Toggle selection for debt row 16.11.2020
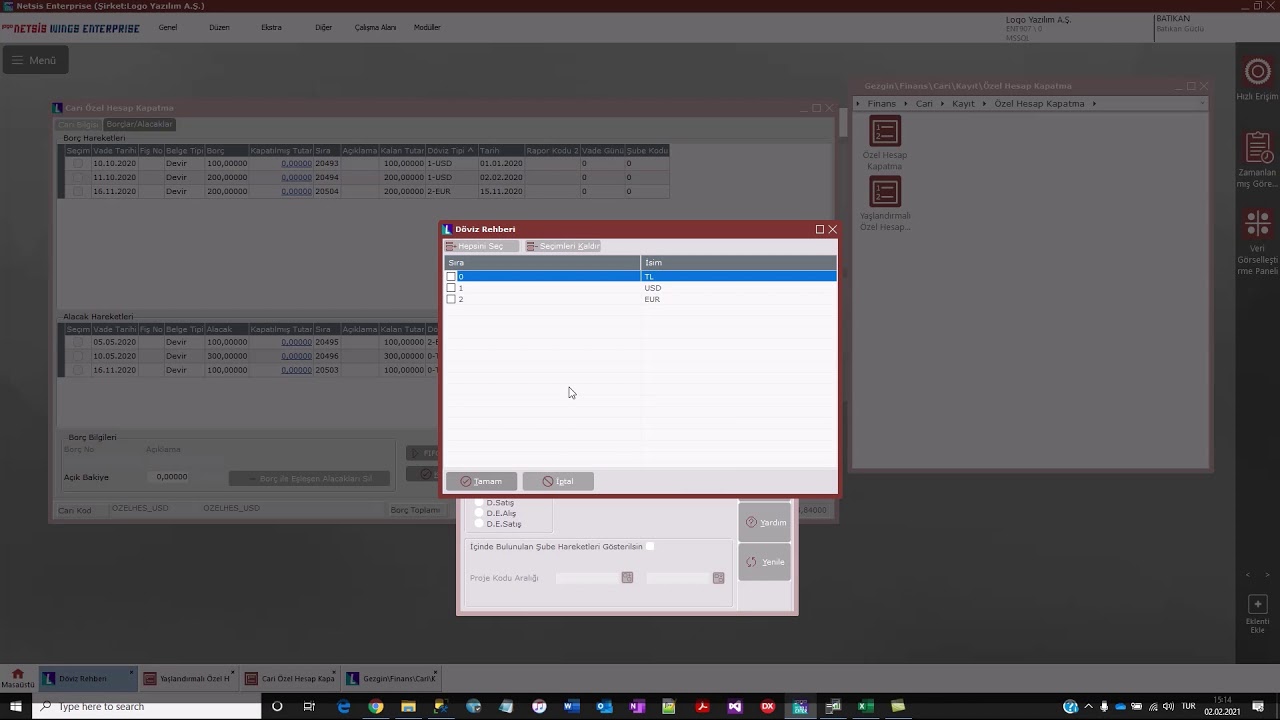Screen dimensions: 1280x720 click(78, 191)
